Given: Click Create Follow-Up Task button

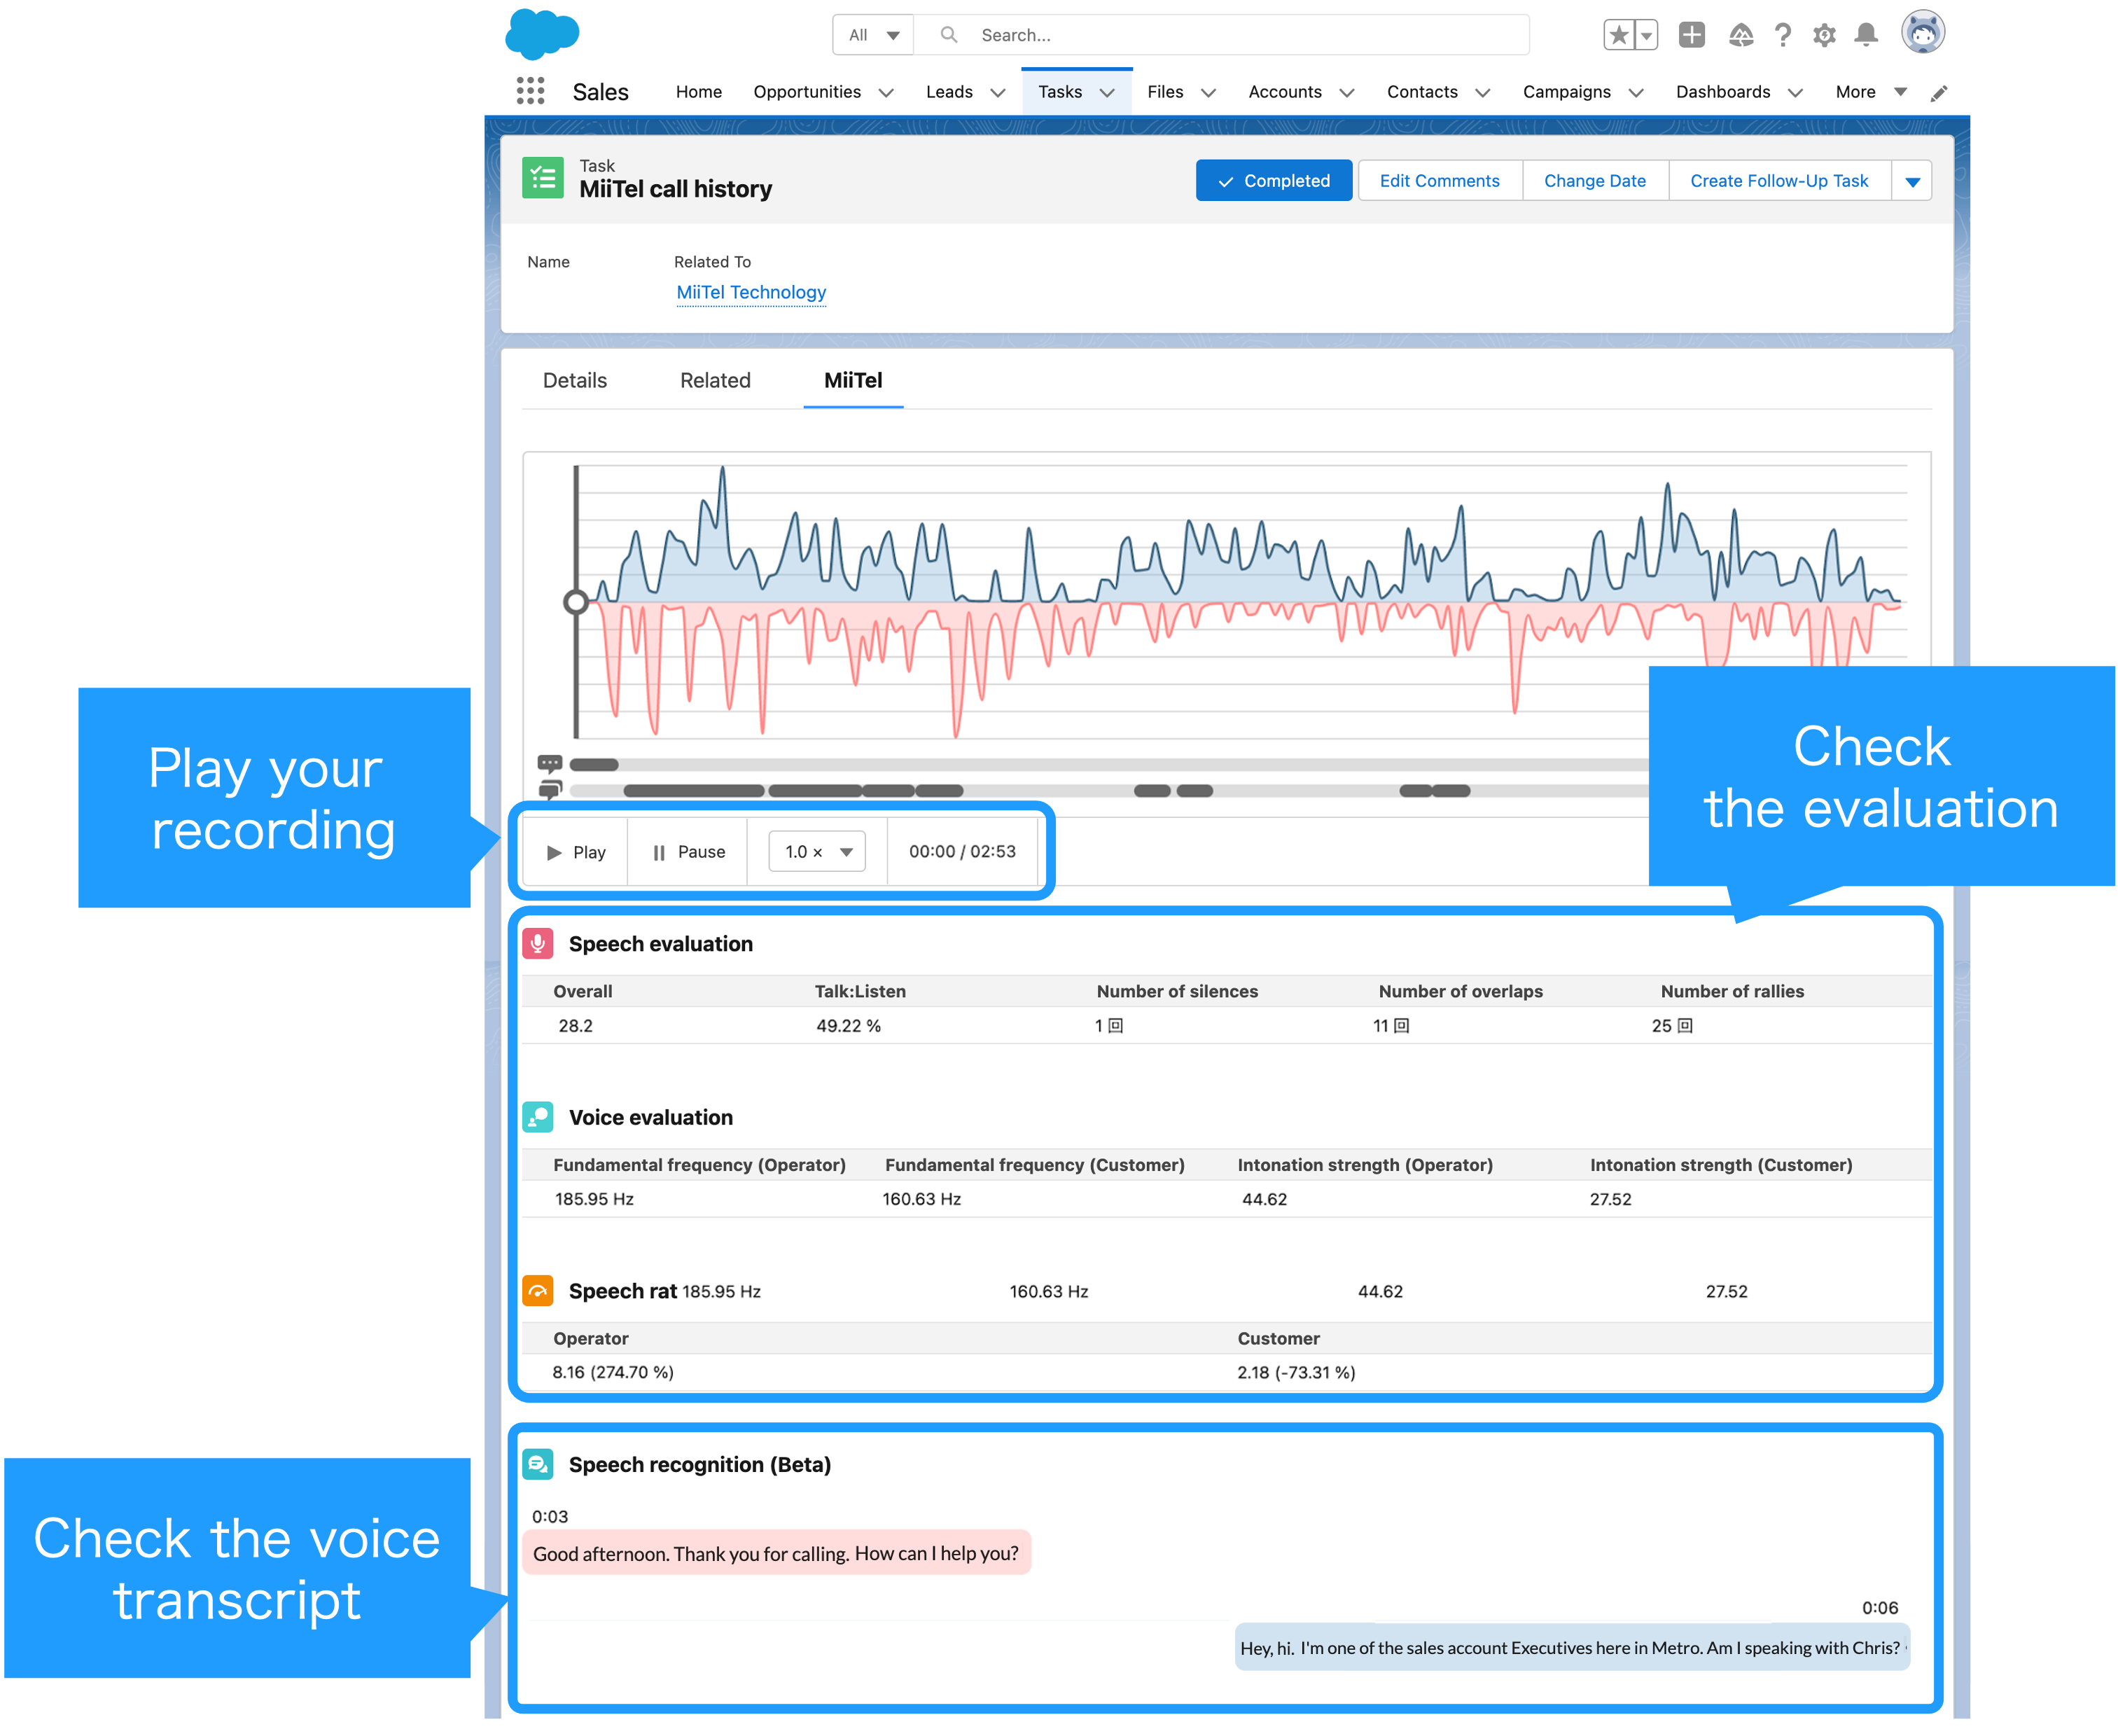Looking at the screenshot, I should click(1779, 181).
